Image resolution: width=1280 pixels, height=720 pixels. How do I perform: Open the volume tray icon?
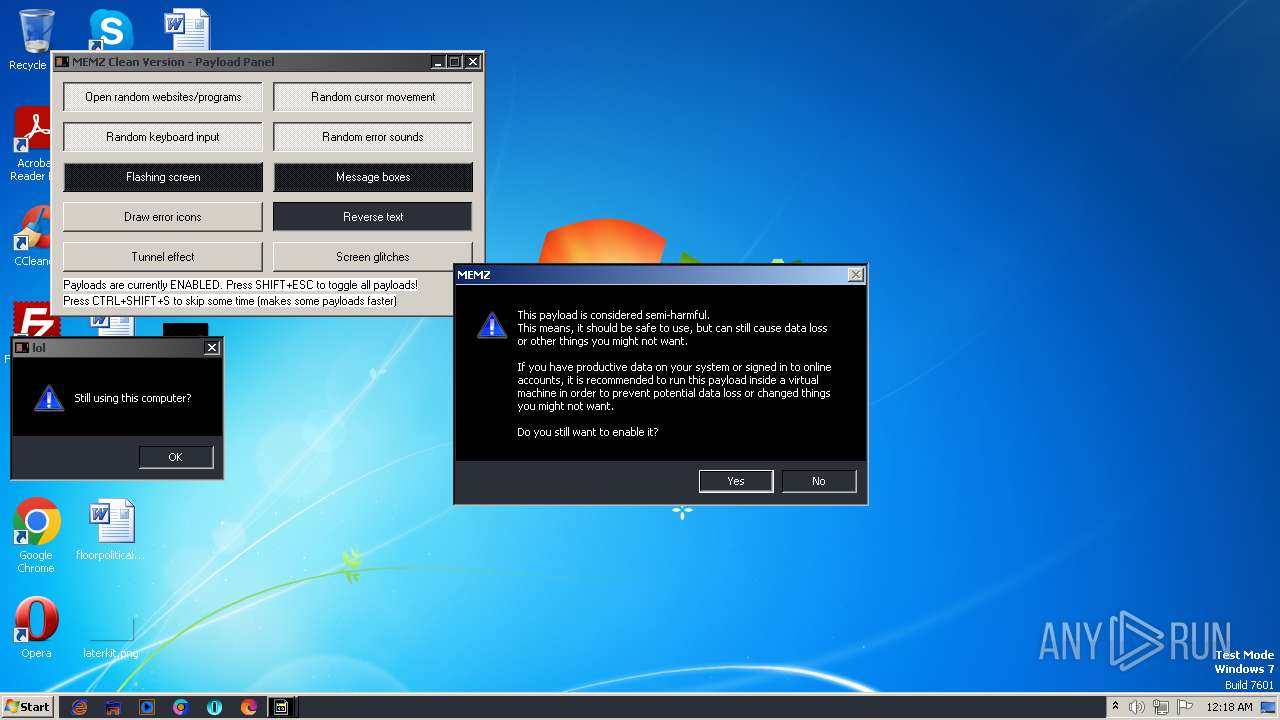(1138, 707)
